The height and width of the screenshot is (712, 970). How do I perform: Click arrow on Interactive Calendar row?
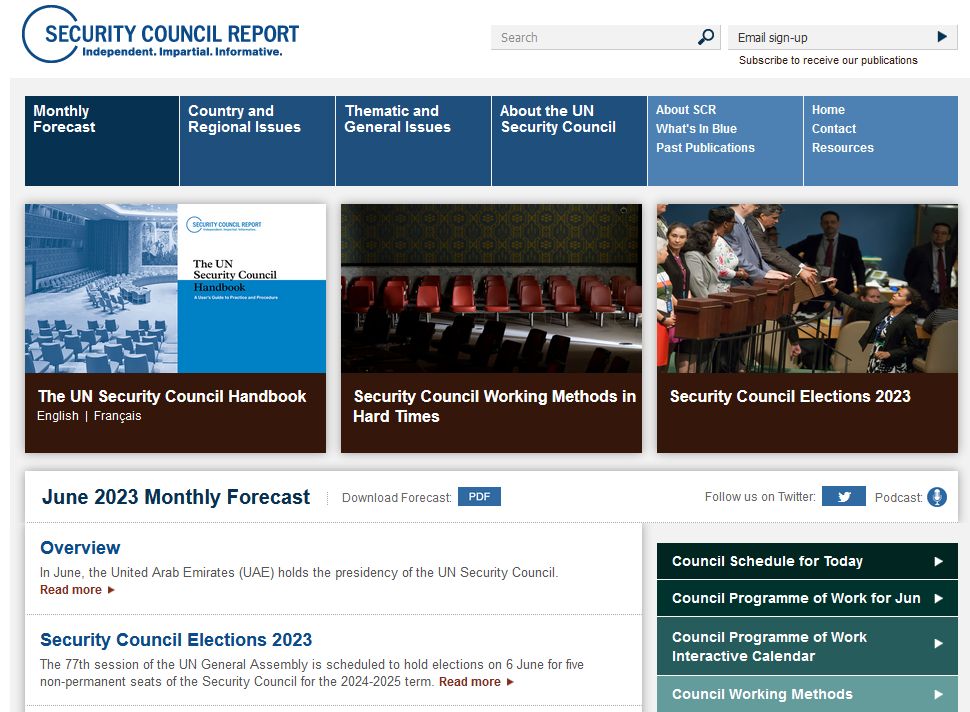[x=938, y=644]
